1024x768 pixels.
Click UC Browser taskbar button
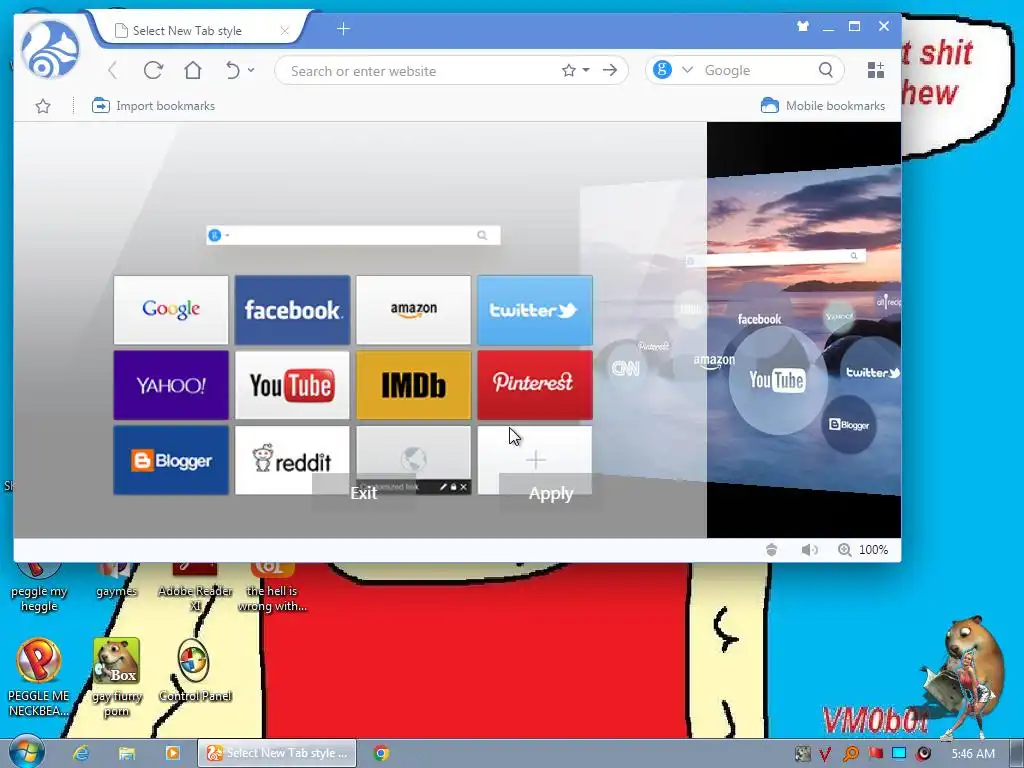pyautogui.click(x=278, y=753)
